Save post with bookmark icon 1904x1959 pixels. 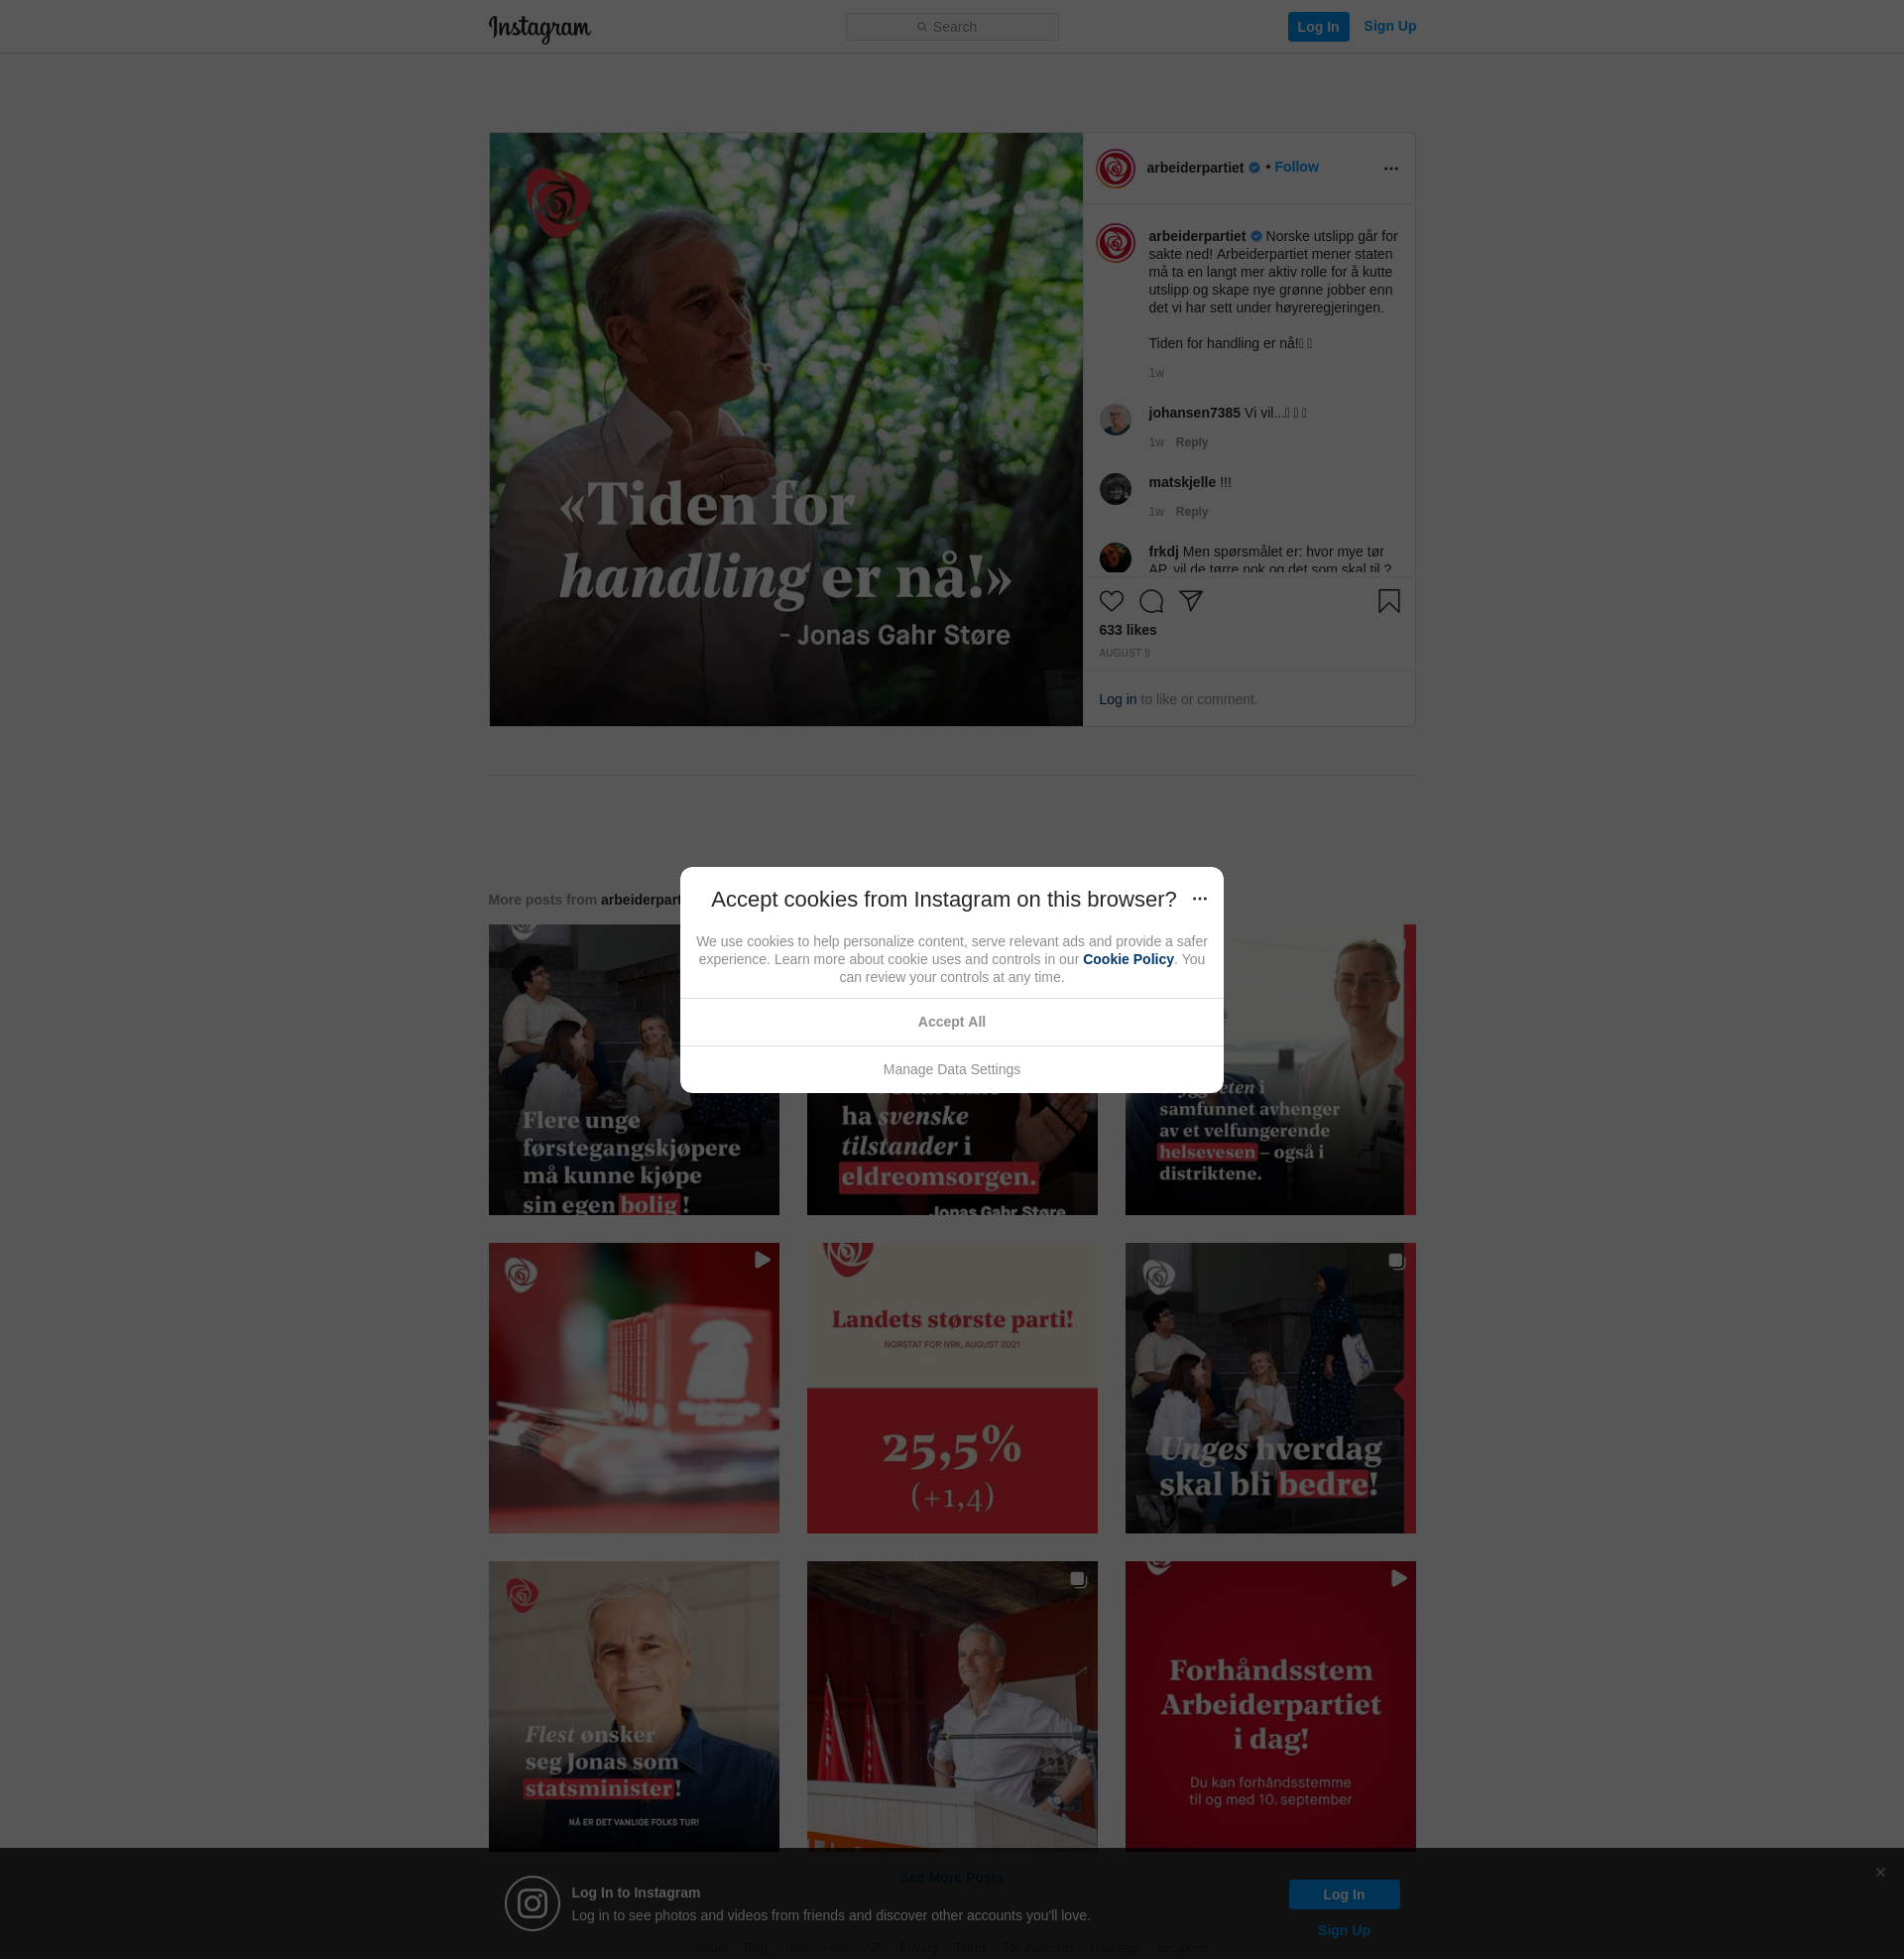[1388, 601]
